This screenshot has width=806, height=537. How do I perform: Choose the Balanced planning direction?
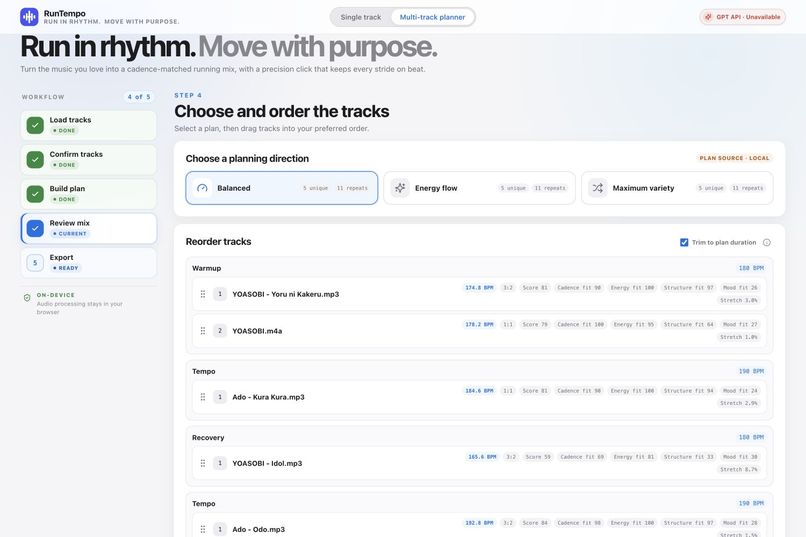pos(282,188)
